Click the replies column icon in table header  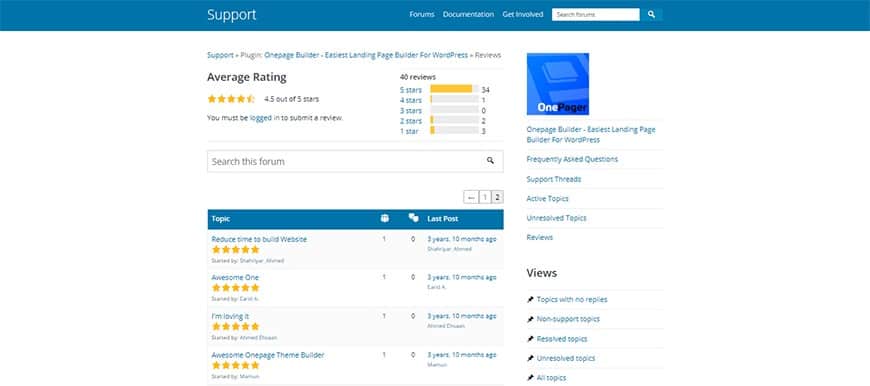tap(413, 218)
